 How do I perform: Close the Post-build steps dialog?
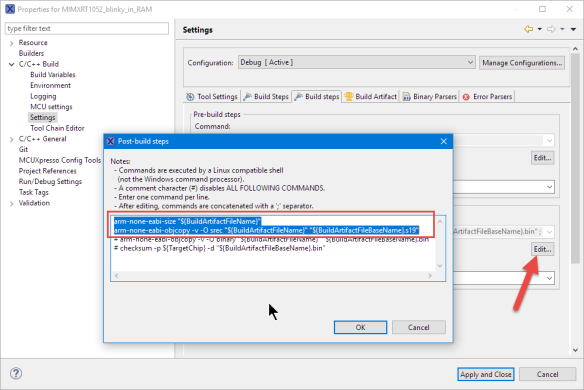444,141
